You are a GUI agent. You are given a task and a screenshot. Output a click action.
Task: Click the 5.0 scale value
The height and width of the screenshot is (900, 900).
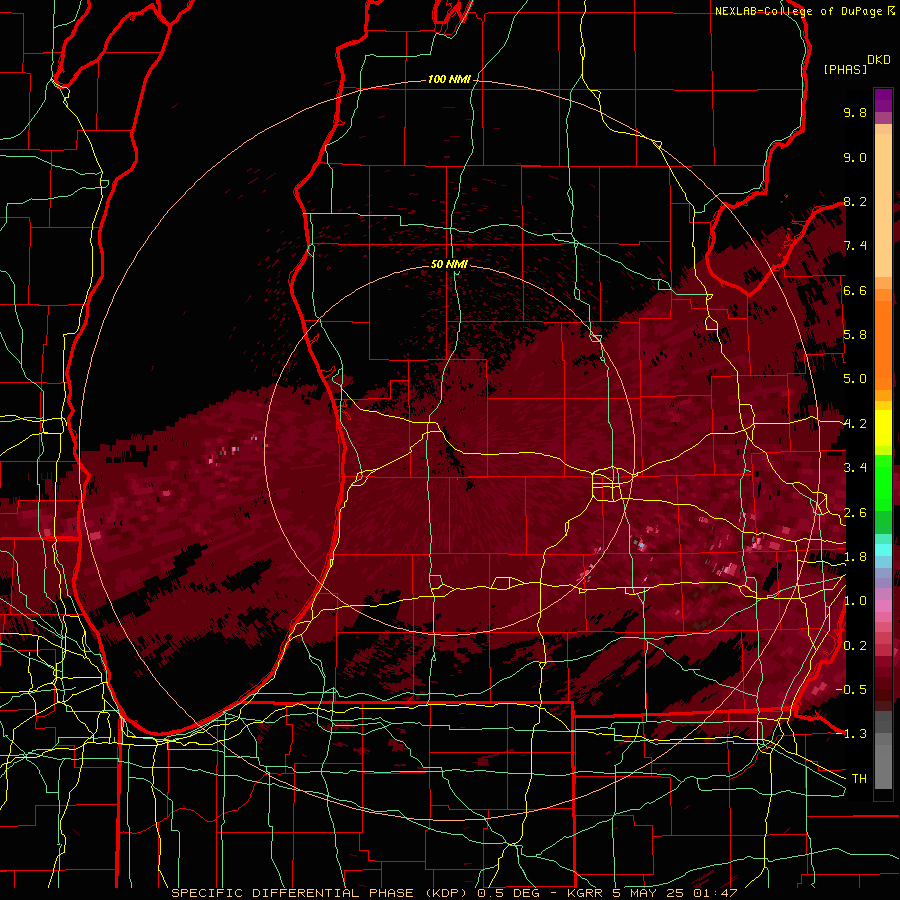pos(855,379)
